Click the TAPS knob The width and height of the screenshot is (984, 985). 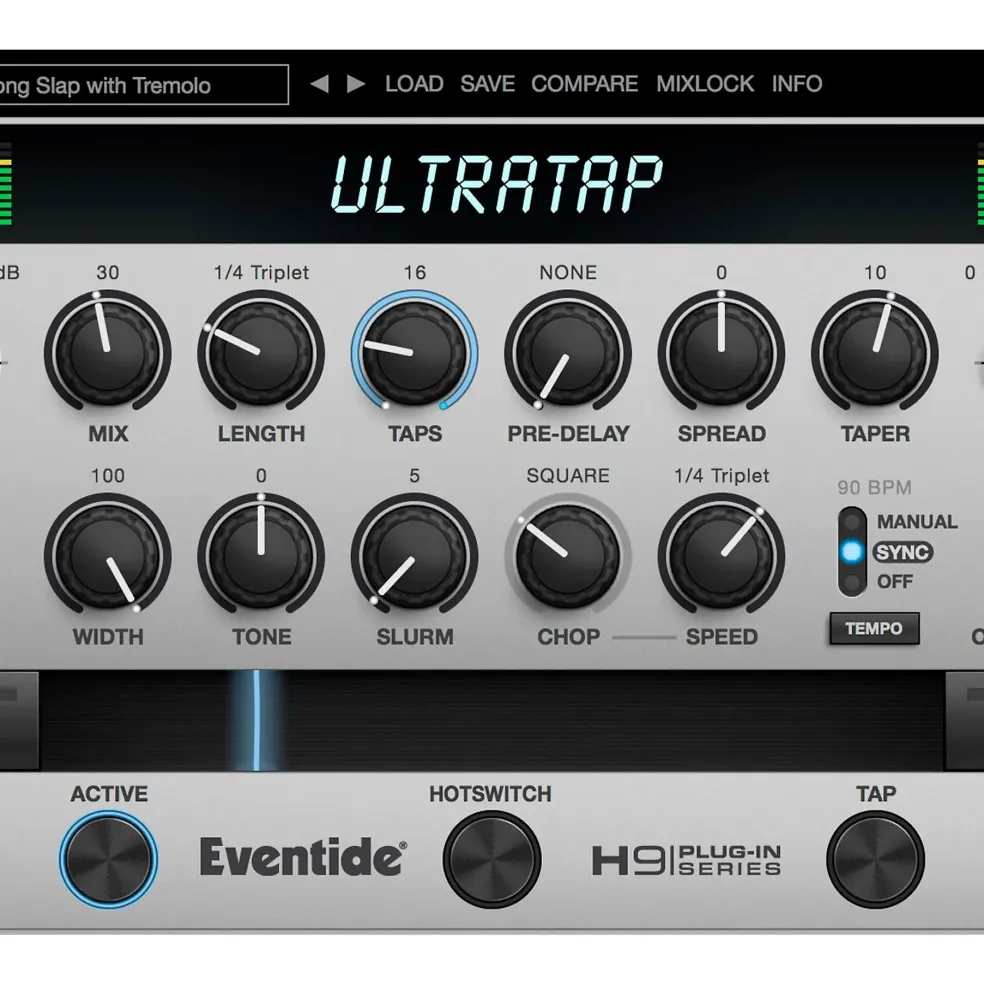(x=414, y=352)
